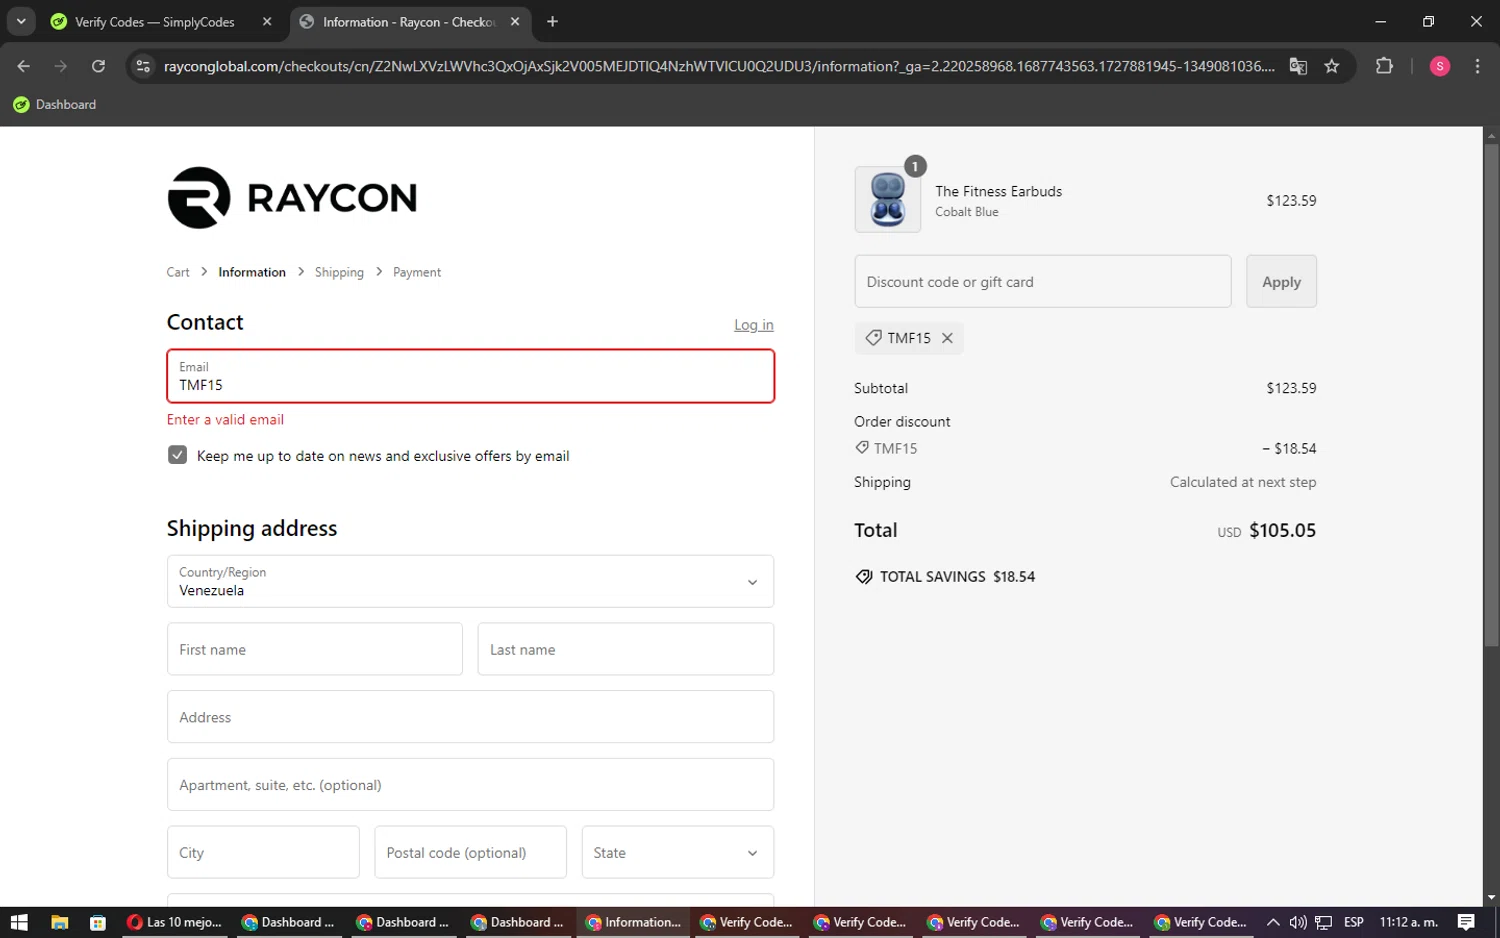Reload the checkout page
This screenshot has width=1500, height=938.
(98, 66)
